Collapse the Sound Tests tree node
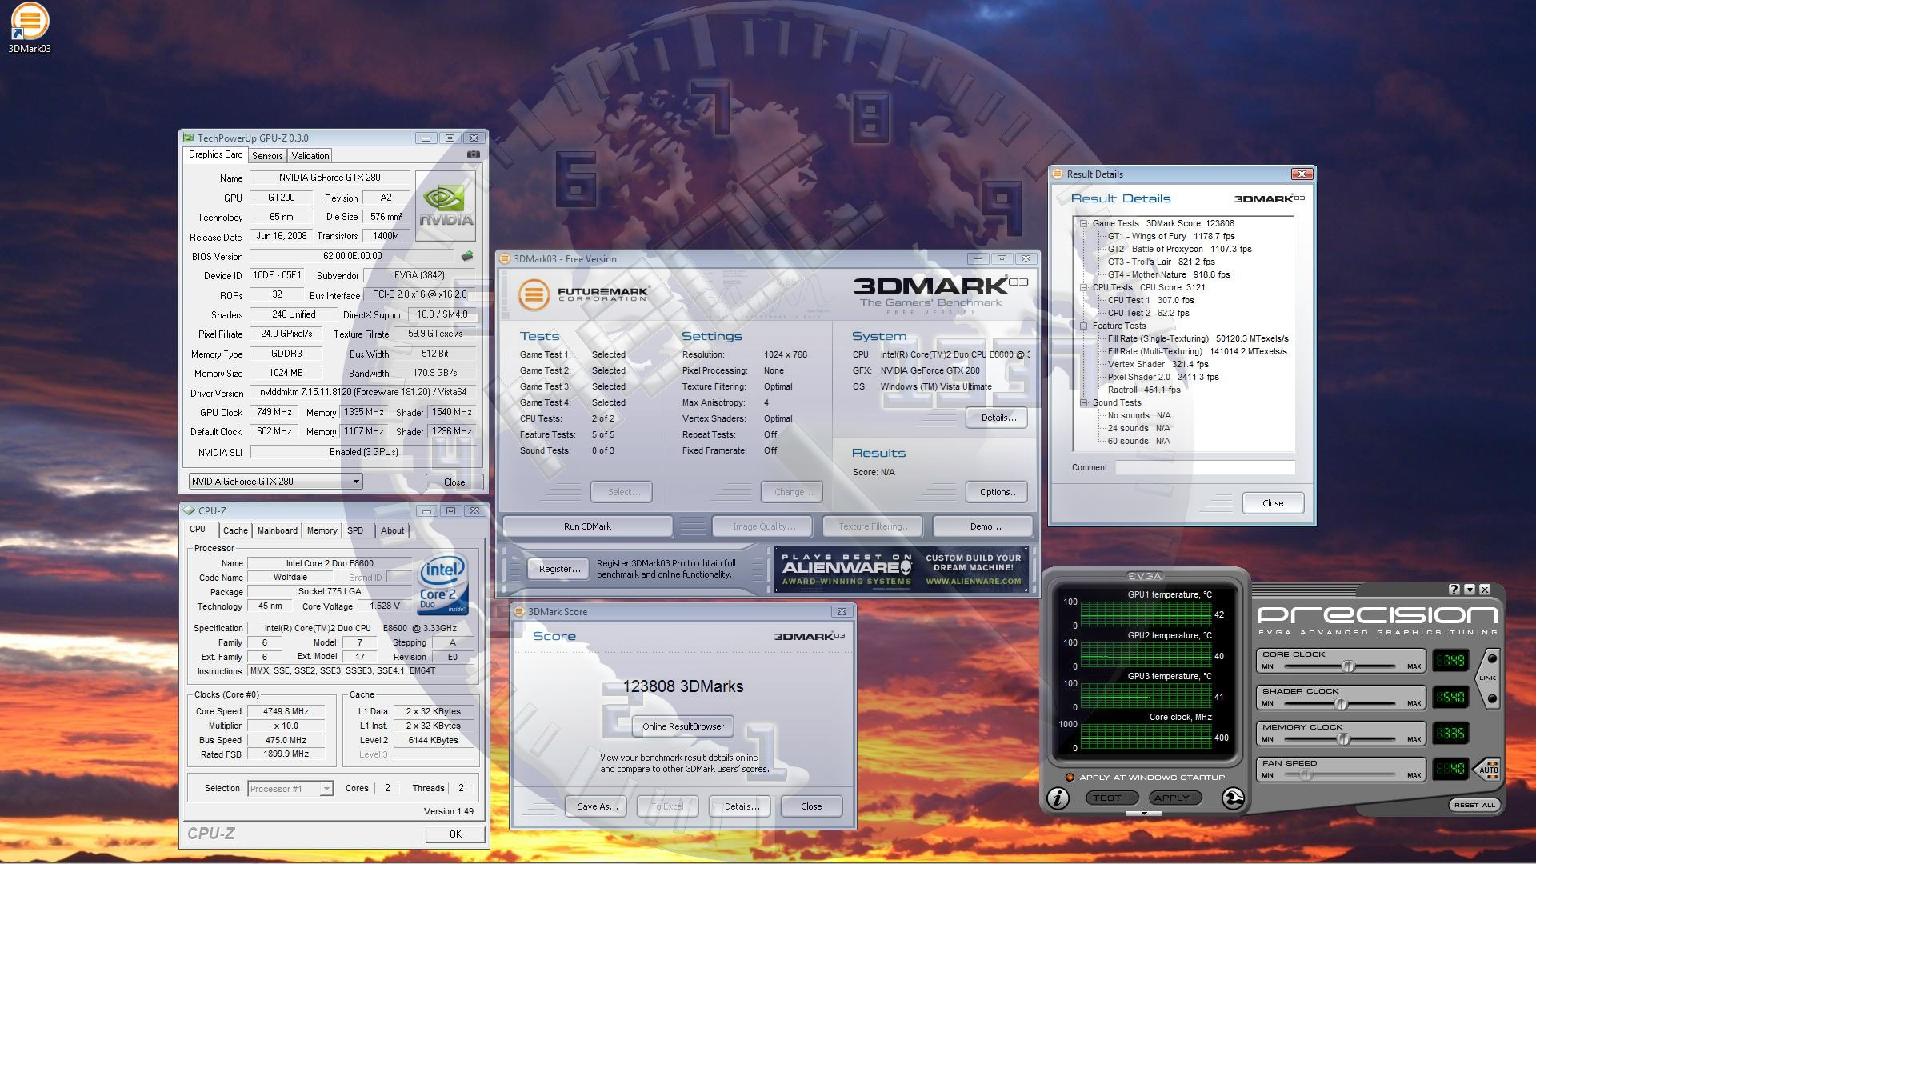The width and height of the screenshot is (1920, 1080). click(x=1083, y=403)
